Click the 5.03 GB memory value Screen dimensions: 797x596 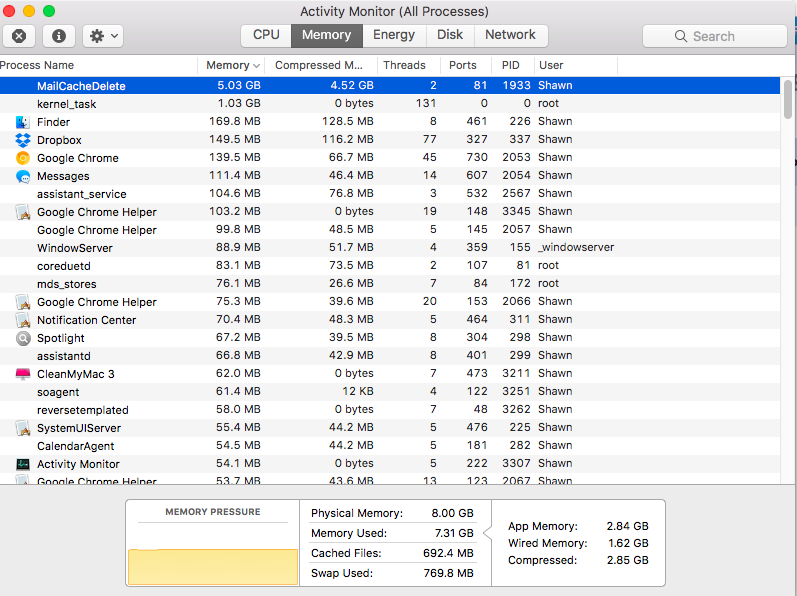point(238,85)
